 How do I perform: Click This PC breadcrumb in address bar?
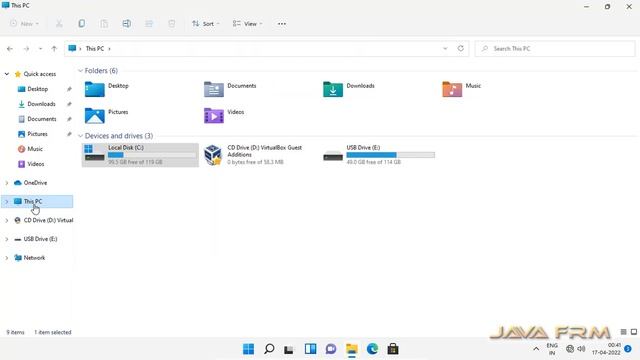pyautogui.click(x=95, y=49)
